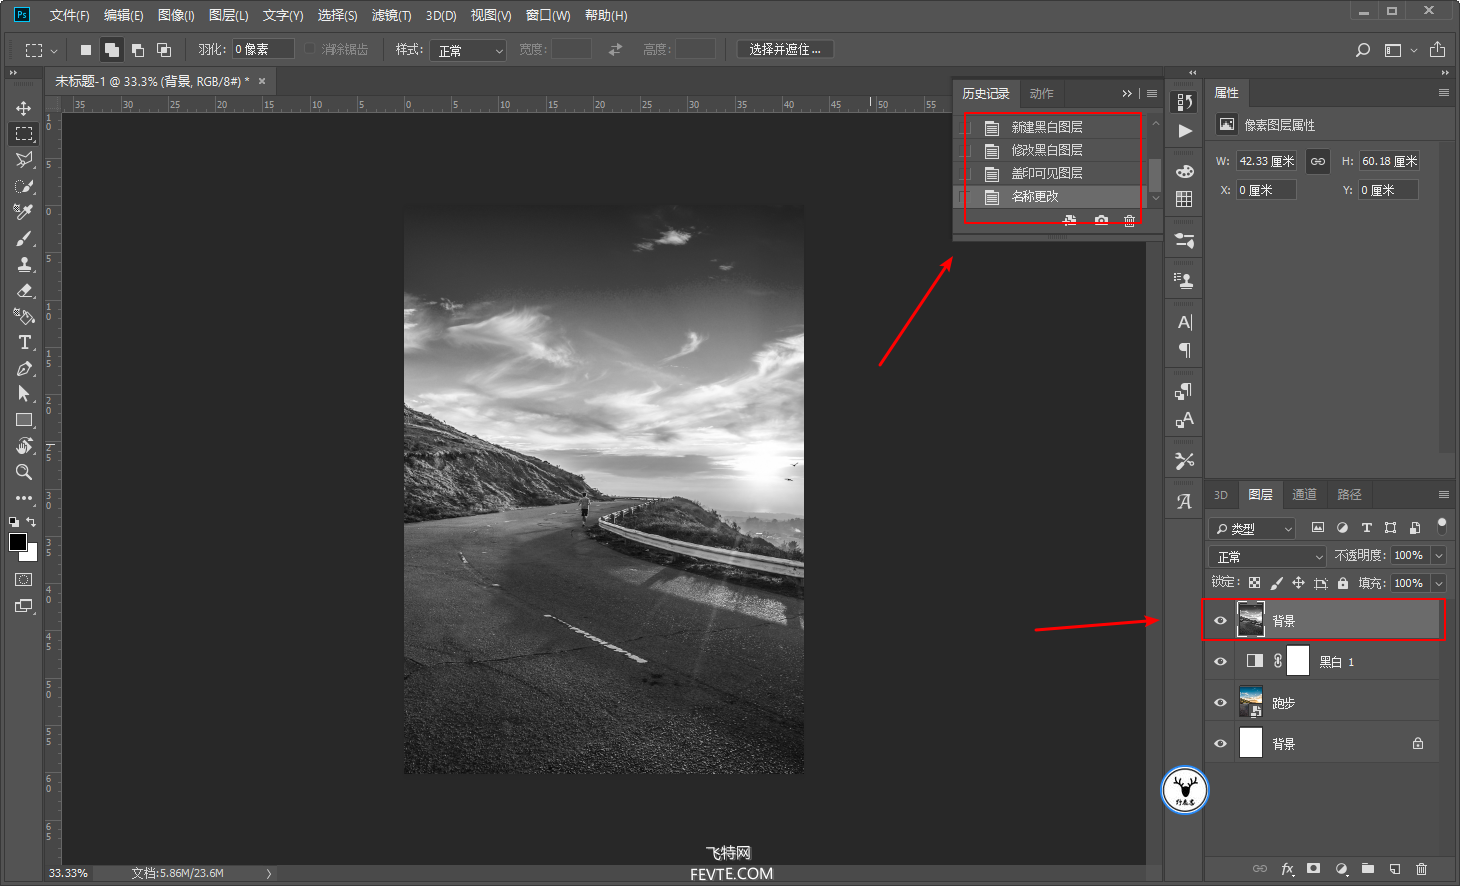Image resolution: width=1460 pixels, height=886 pixels.
Task: Switch to the 通道 channels tab
Action: tap(1304, 495)
